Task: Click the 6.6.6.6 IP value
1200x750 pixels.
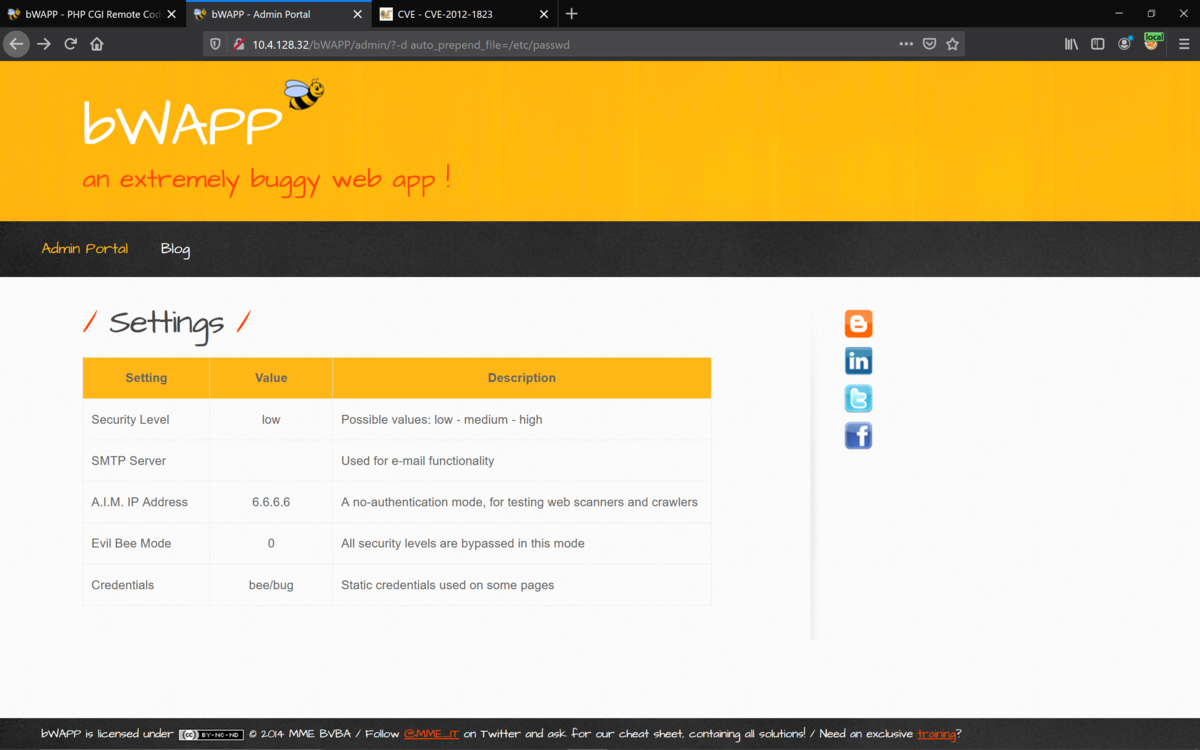Action: point(271,502)
